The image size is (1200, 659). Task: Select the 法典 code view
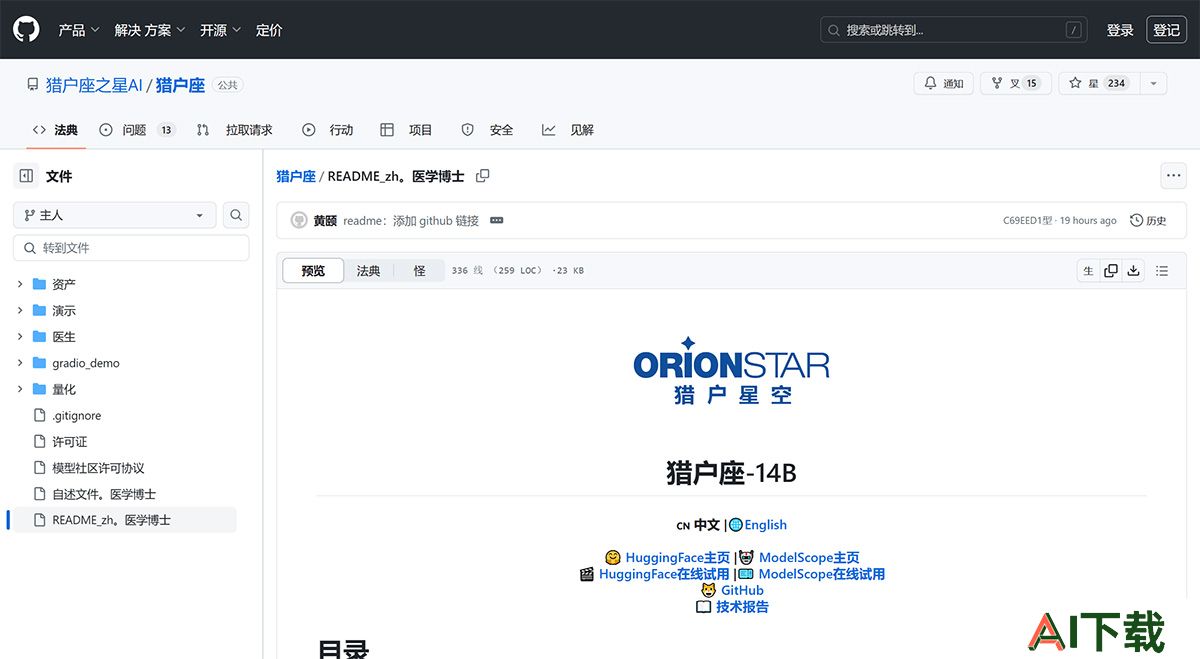369,271
